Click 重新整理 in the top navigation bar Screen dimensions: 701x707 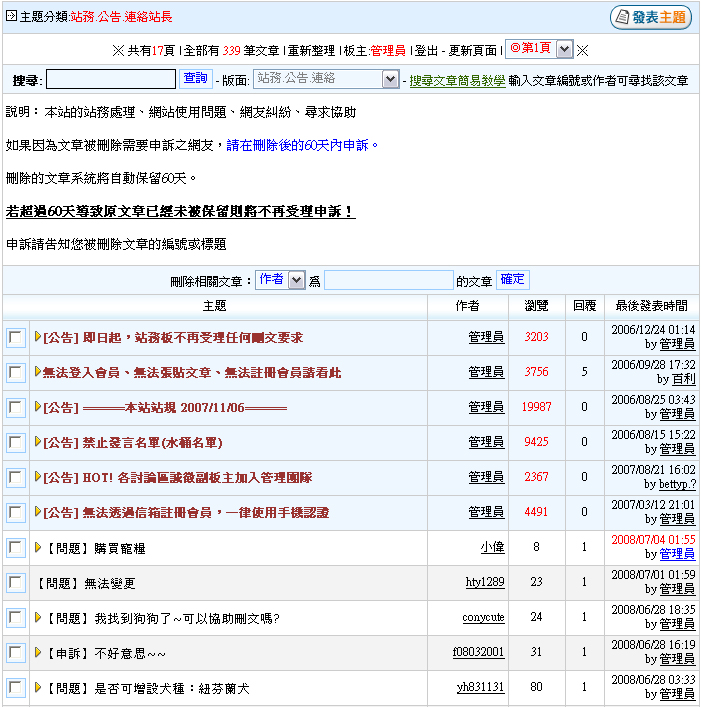point(311,50)
